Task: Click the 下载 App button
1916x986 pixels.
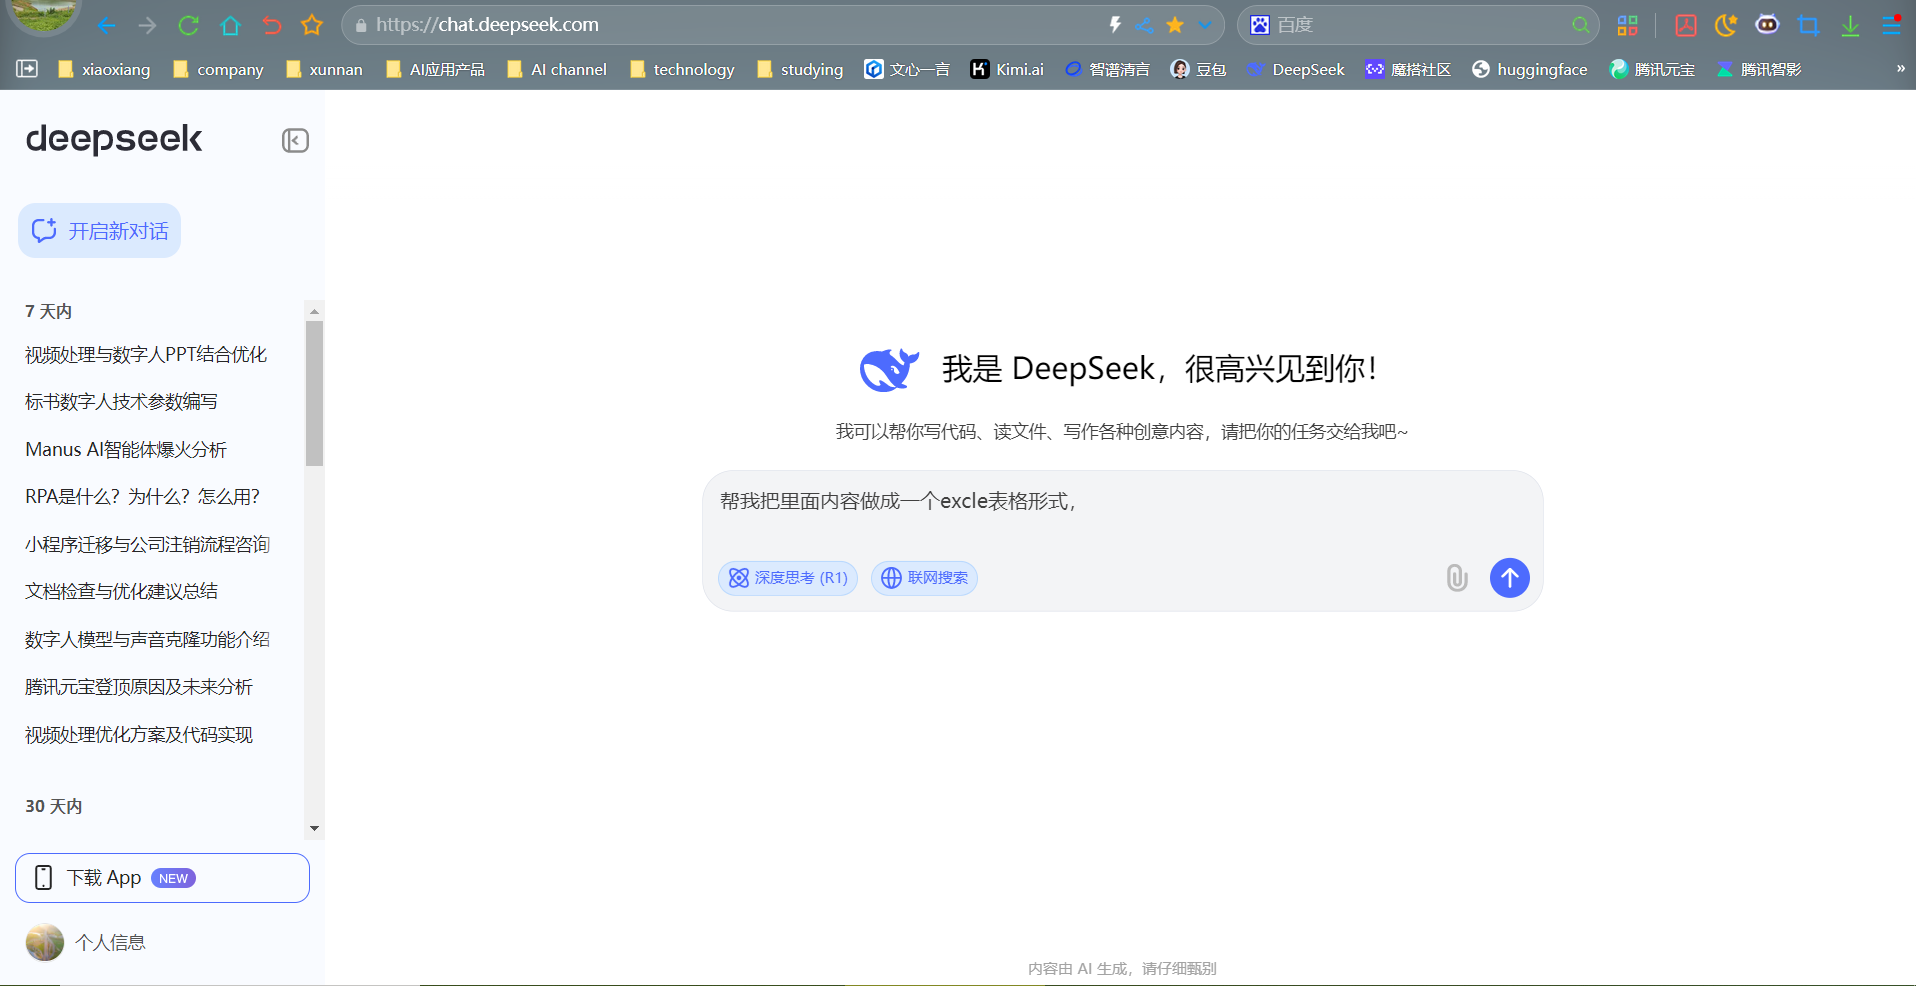Action: tap(162, 878)
